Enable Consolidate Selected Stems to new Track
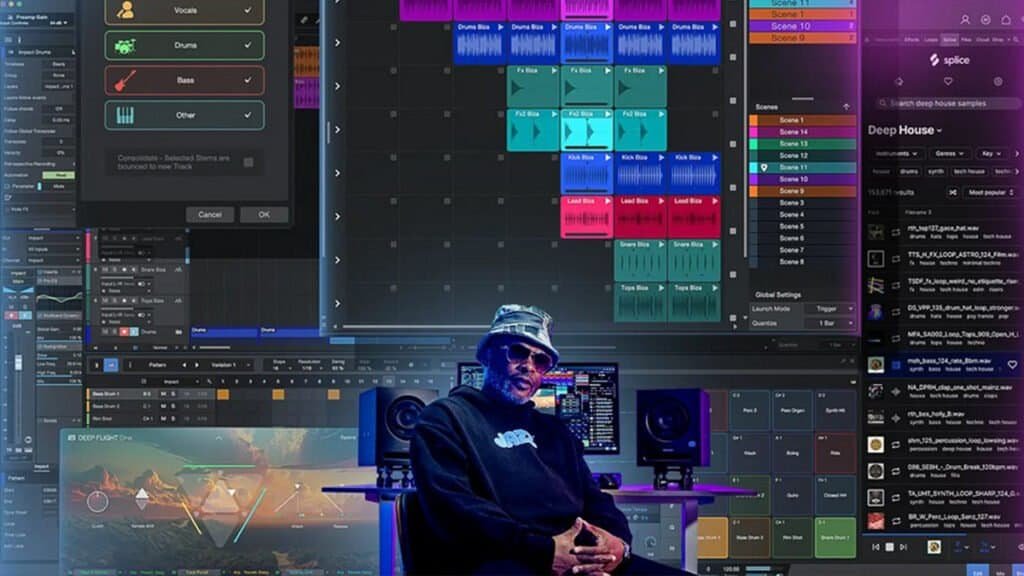 pyautogui.click(x=247, y=160)
